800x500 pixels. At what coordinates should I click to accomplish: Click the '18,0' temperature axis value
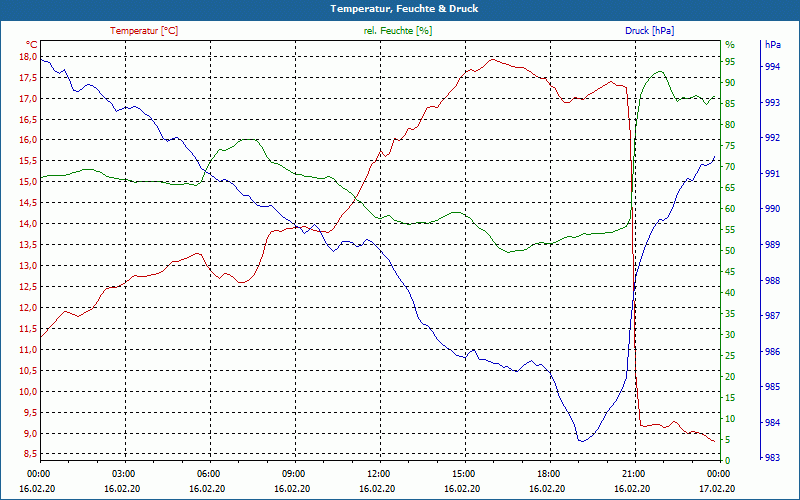point(28,56)
